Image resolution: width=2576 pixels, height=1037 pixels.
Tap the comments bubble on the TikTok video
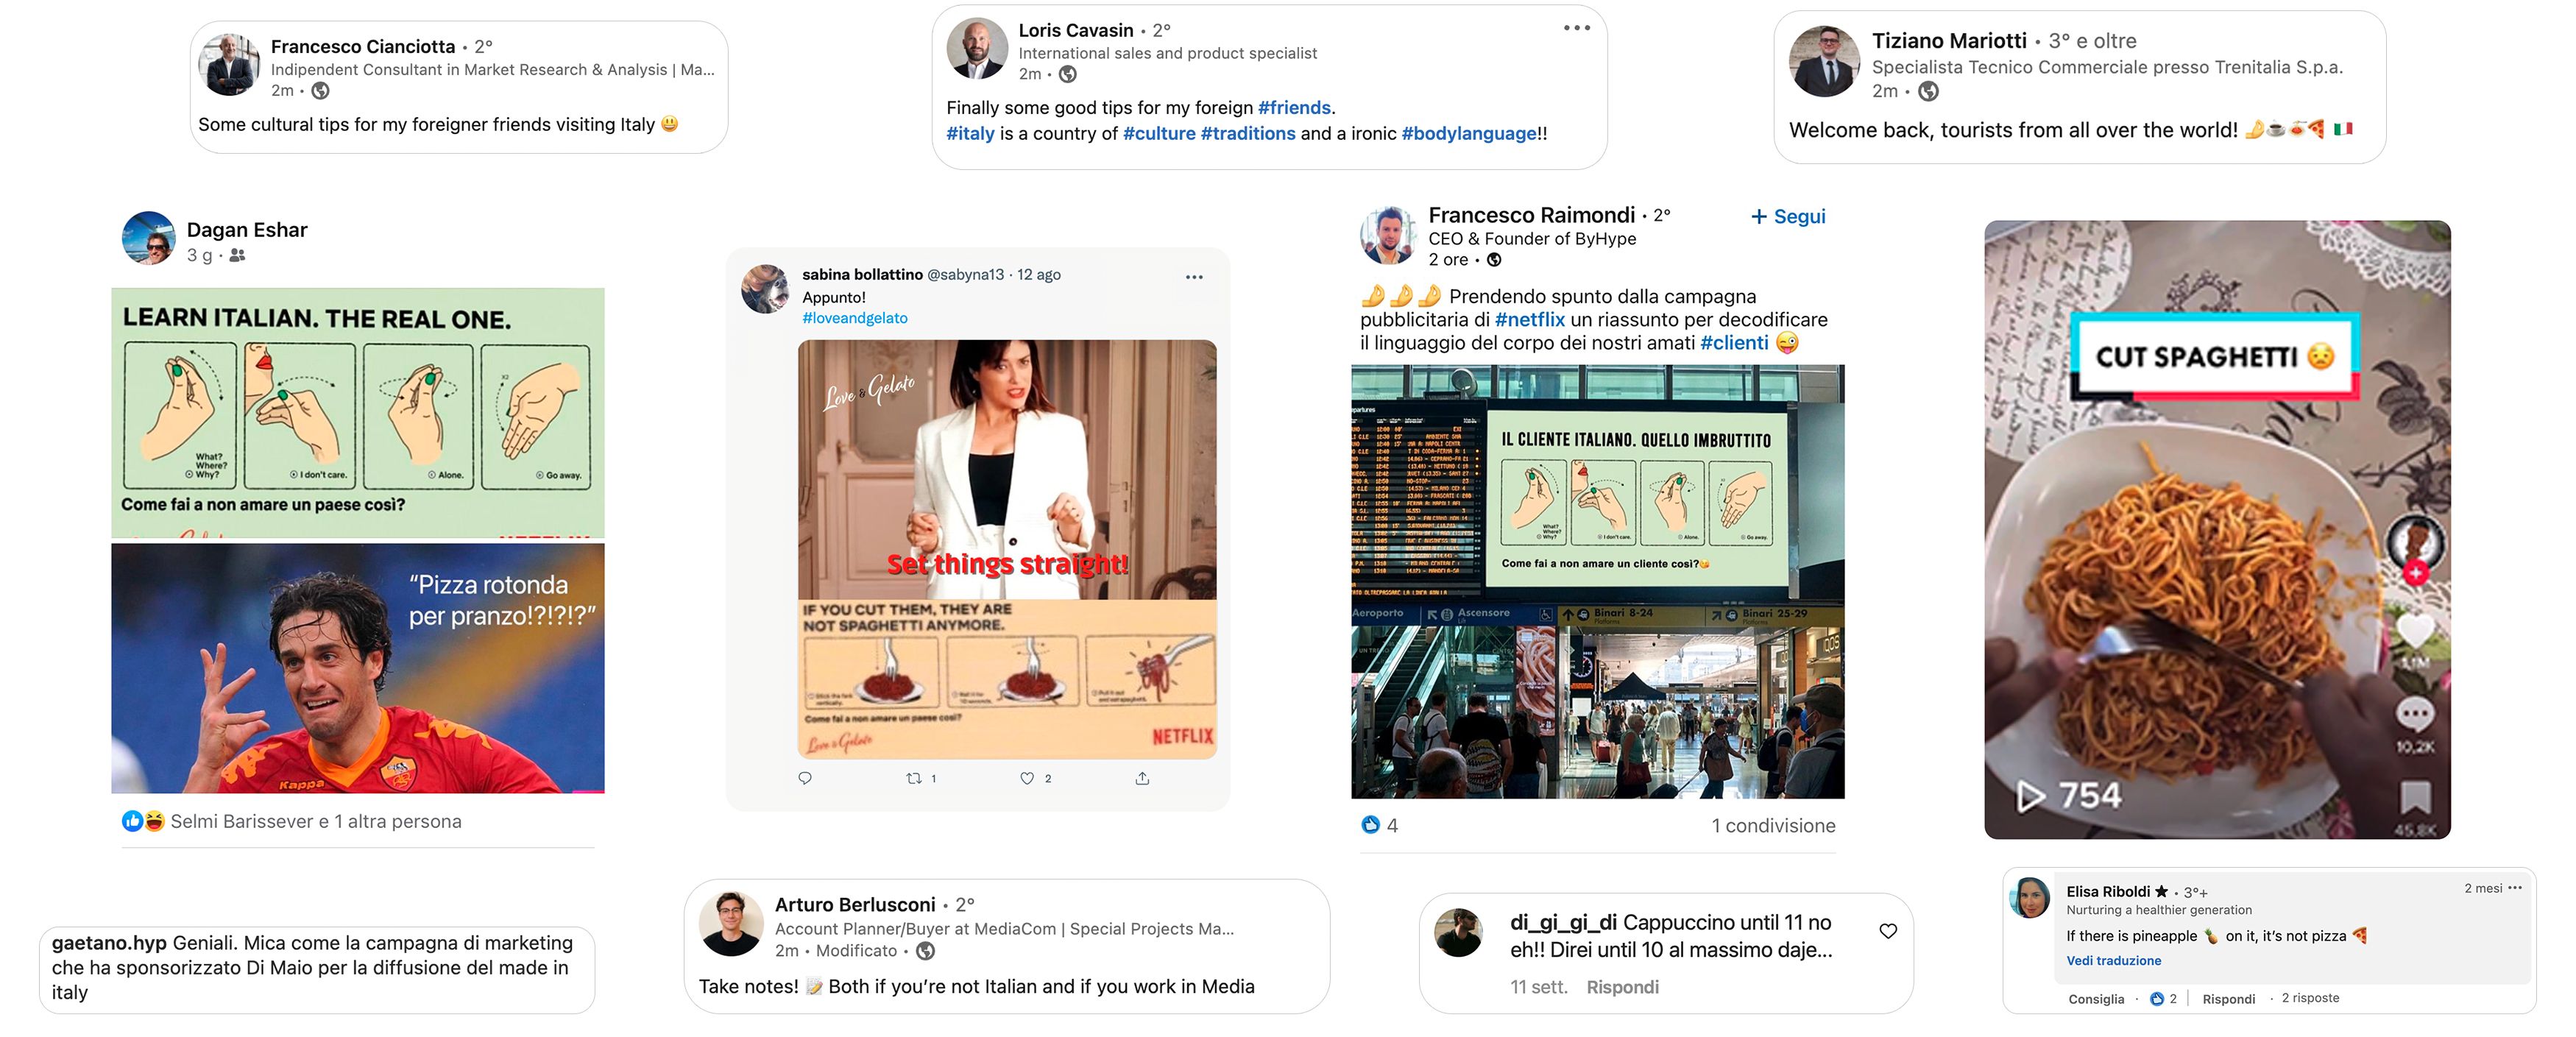(x=2415, y=714)
